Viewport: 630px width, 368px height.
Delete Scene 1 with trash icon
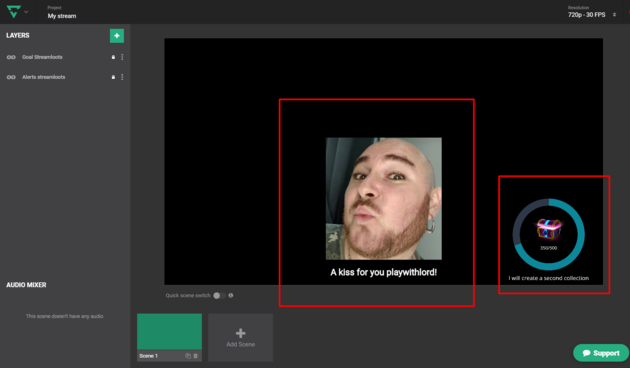coord(196,356)
